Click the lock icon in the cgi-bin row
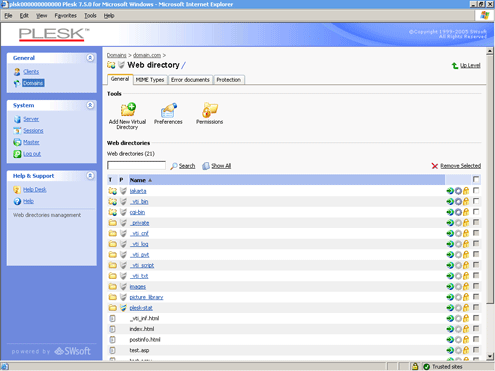Screen dimensions: 495x371 click(466, 212)
